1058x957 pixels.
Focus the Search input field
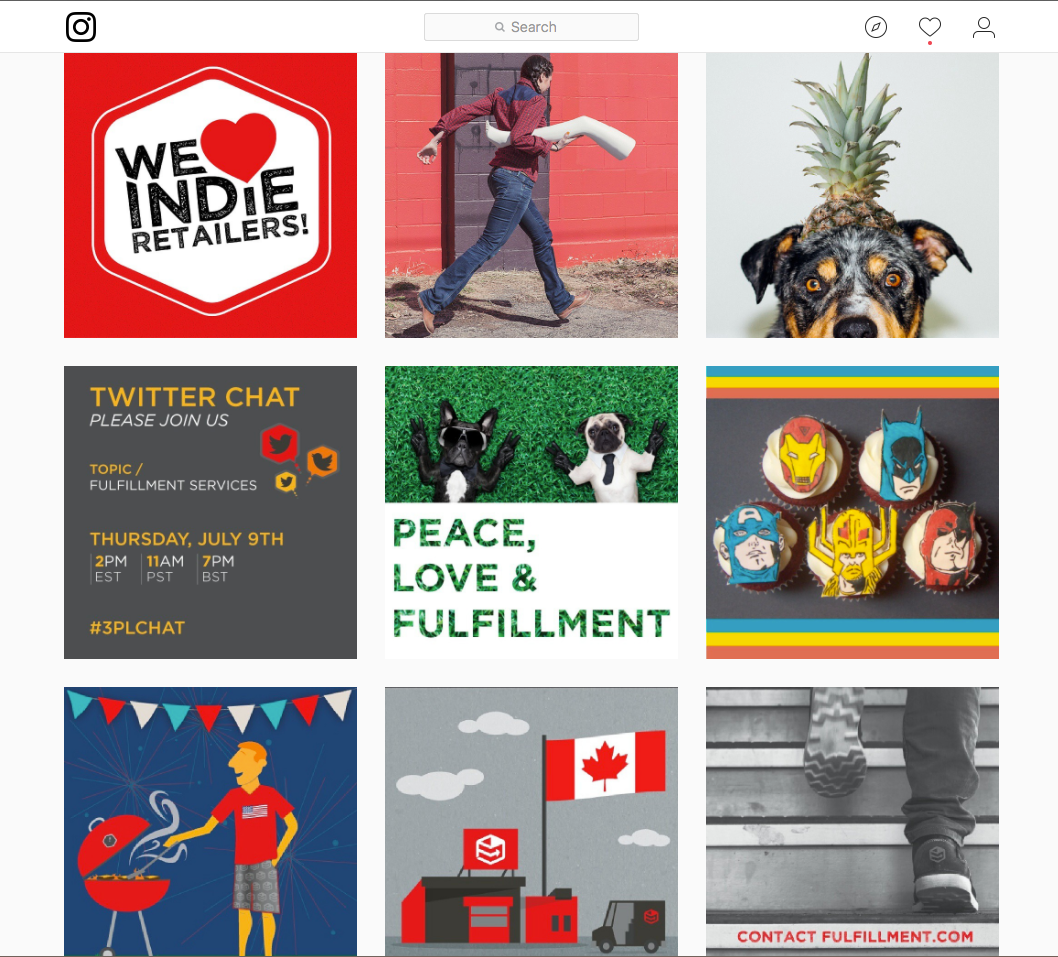pyautogui.click(x=531, y=27)
